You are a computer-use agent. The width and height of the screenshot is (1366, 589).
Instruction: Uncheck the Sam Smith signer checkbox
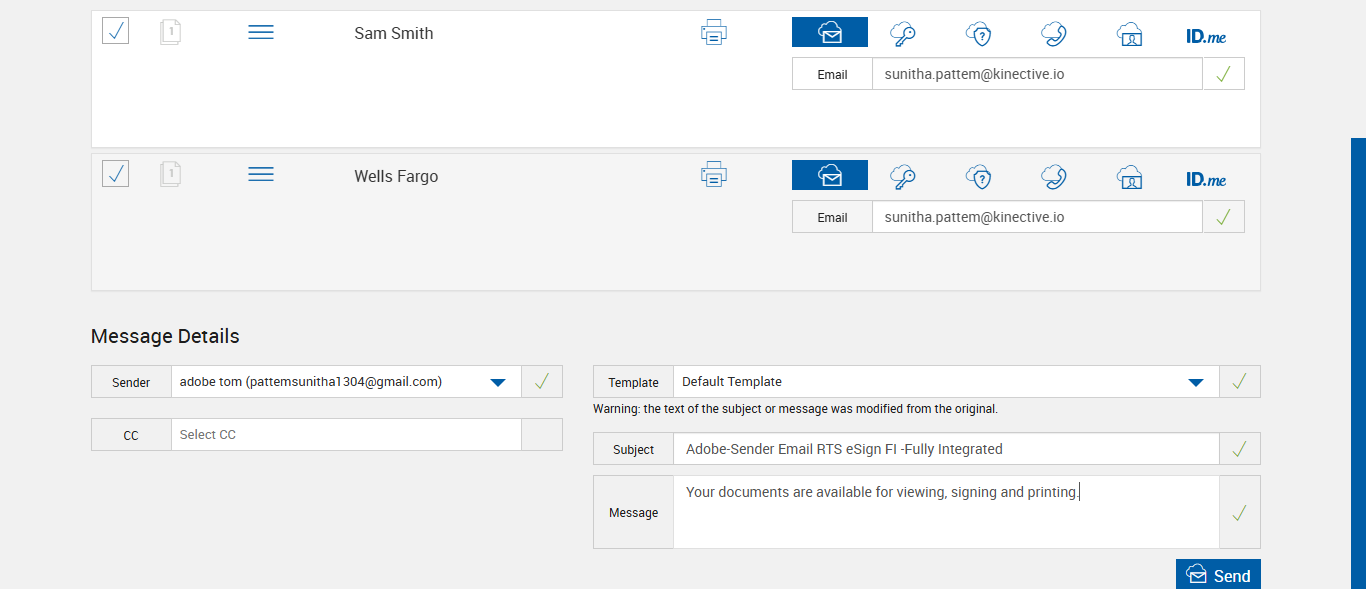pyautogui.click(x=115, y=31)
